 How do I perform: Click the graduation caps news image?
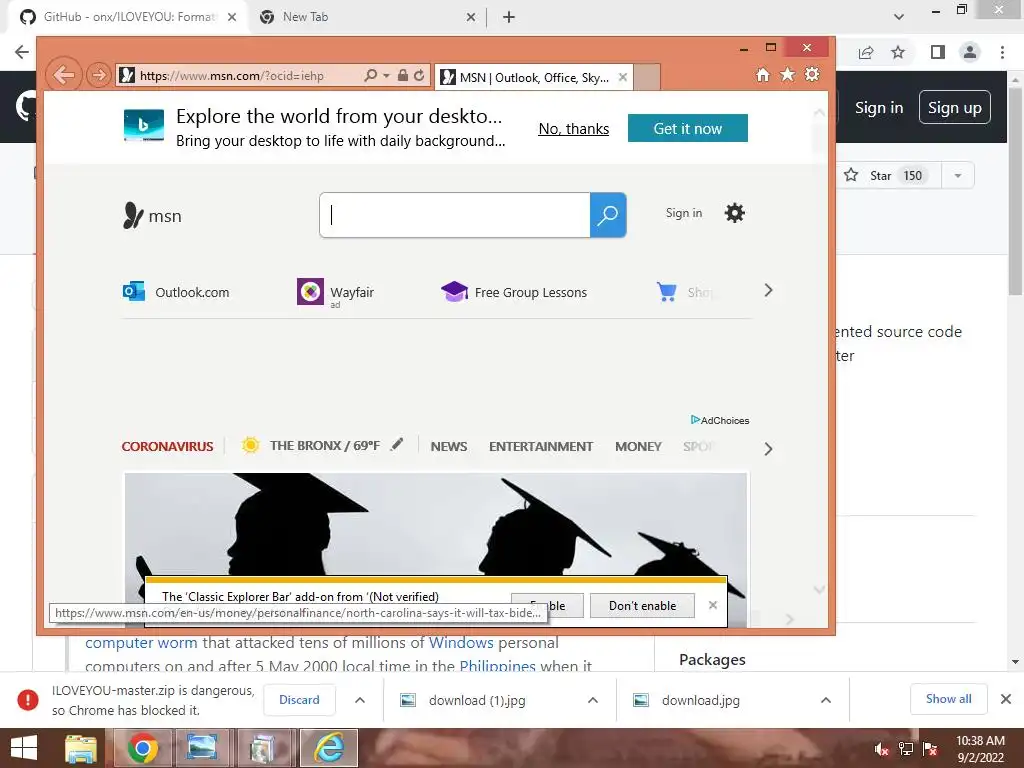[436, 524]
